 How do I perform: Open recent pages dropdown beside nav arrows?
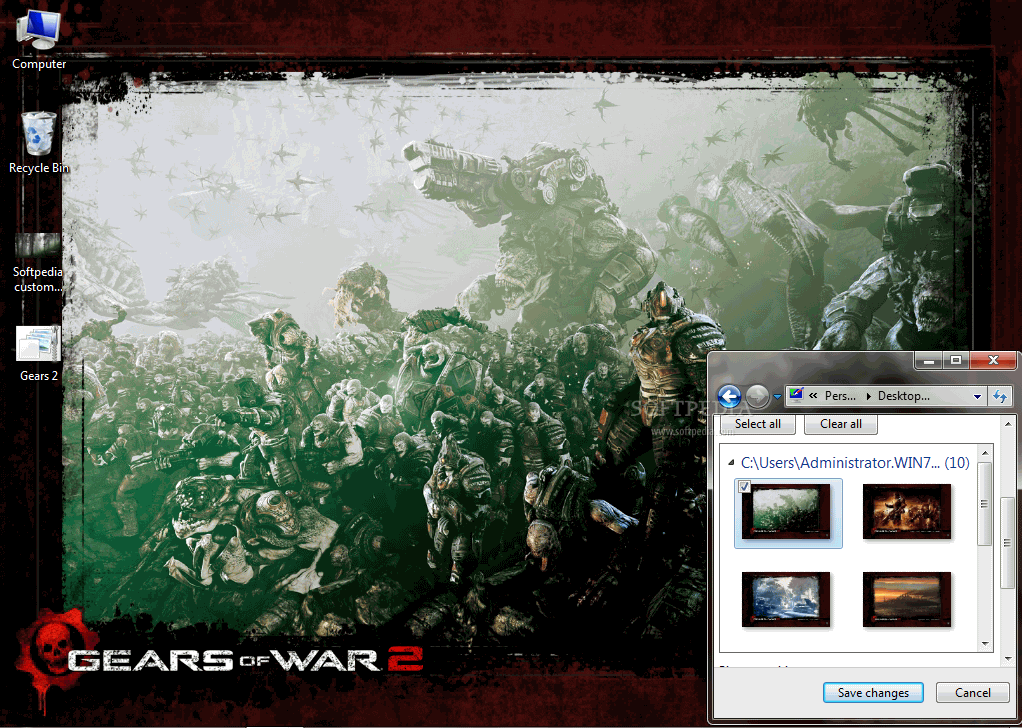point(777,396)
